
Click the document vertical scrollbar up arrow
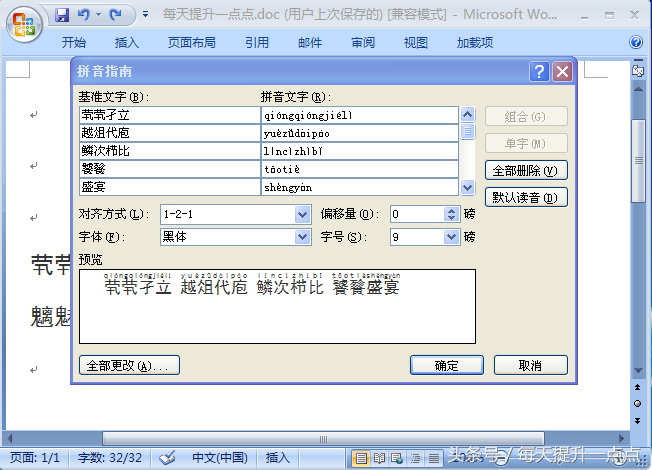point(638,89)
